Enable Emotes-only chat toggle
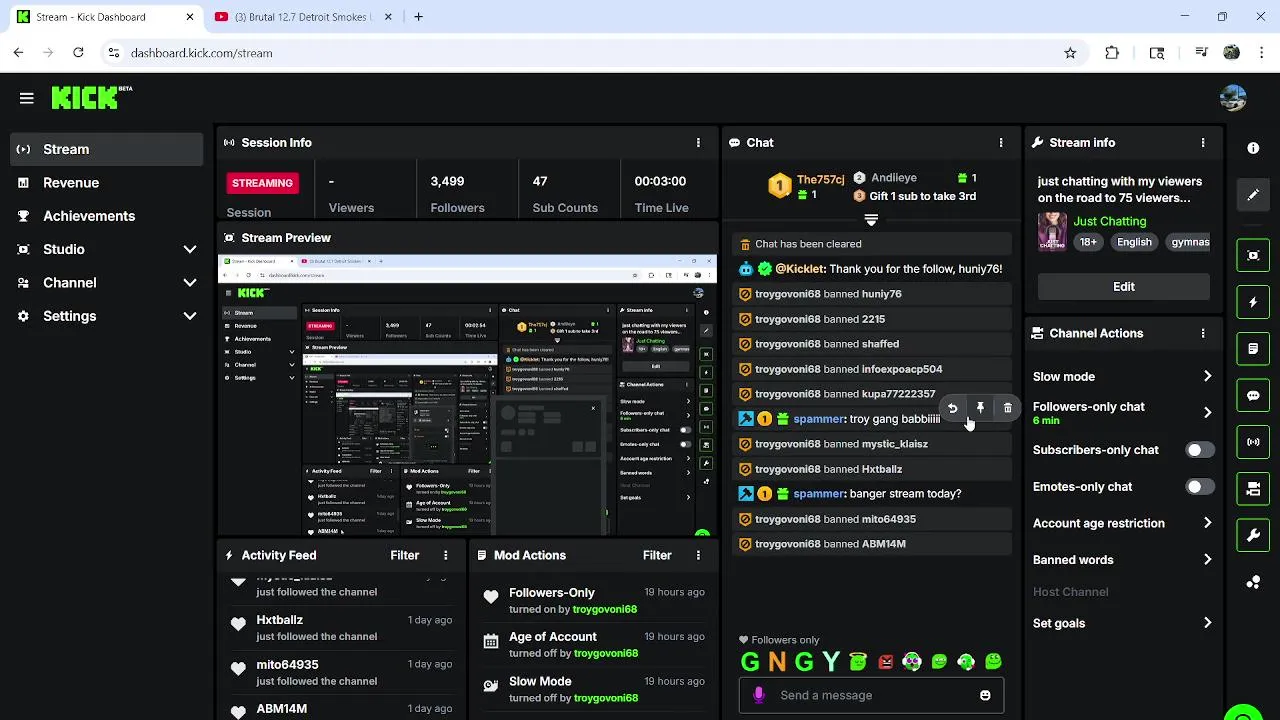1280x720 pixels. point(1200,487)
